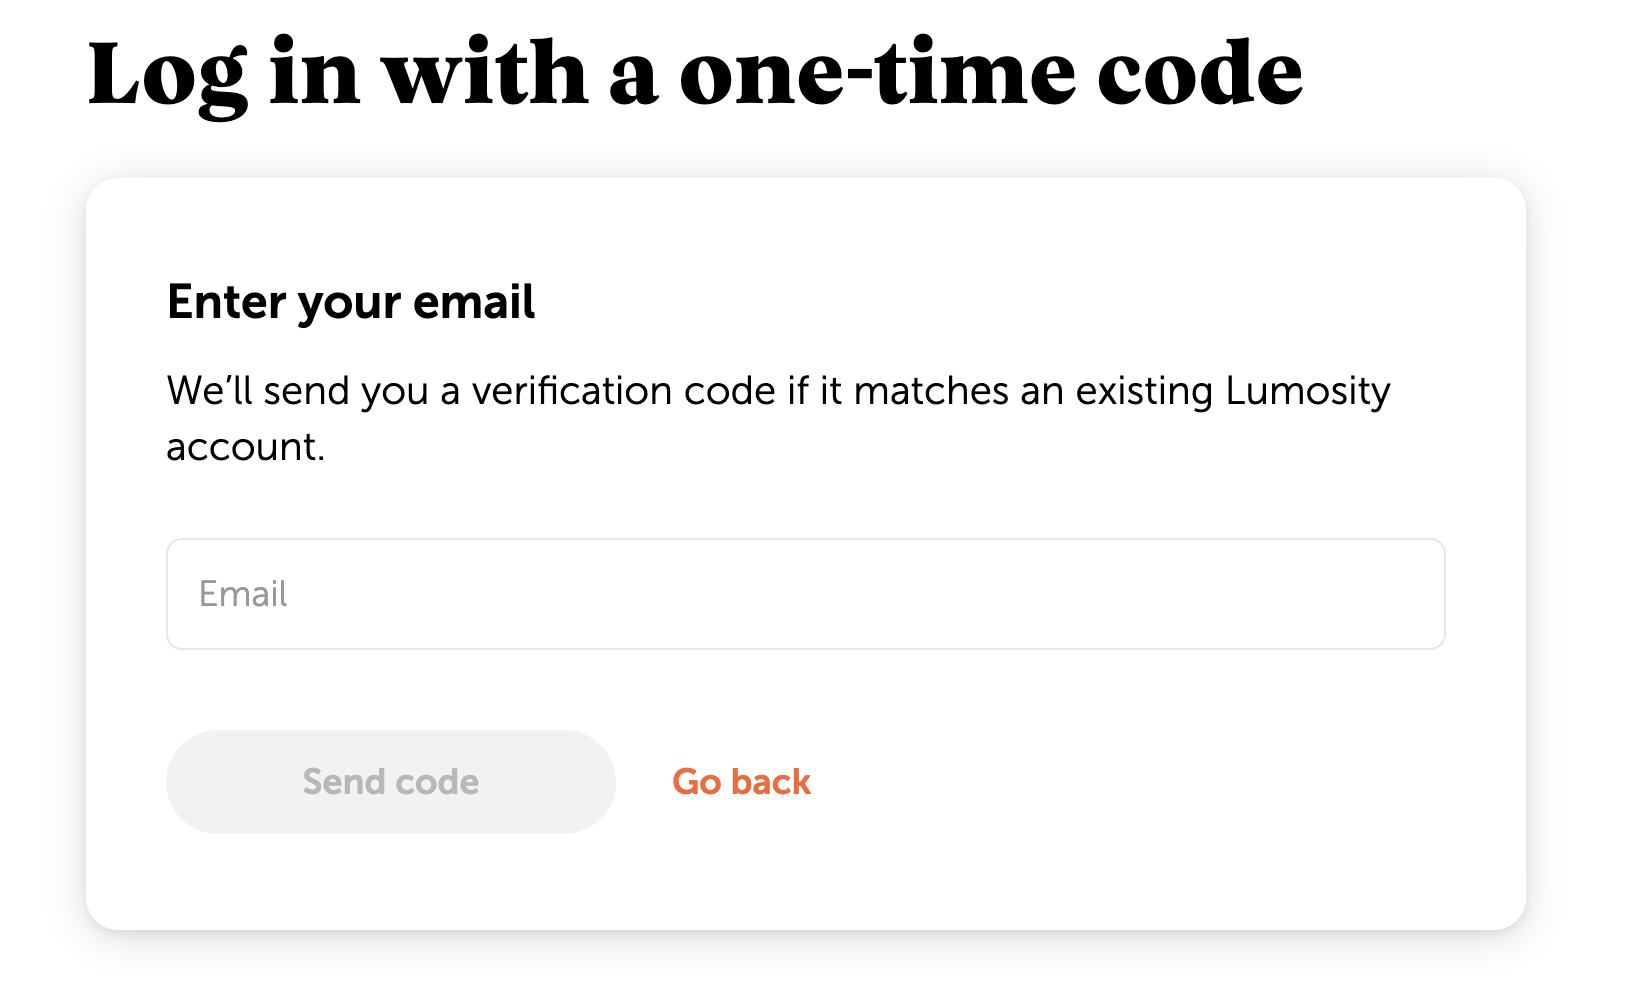Click the word 'with' in the page title
This screenshot has width=1648, height=992.
click(x=486, y=74)
